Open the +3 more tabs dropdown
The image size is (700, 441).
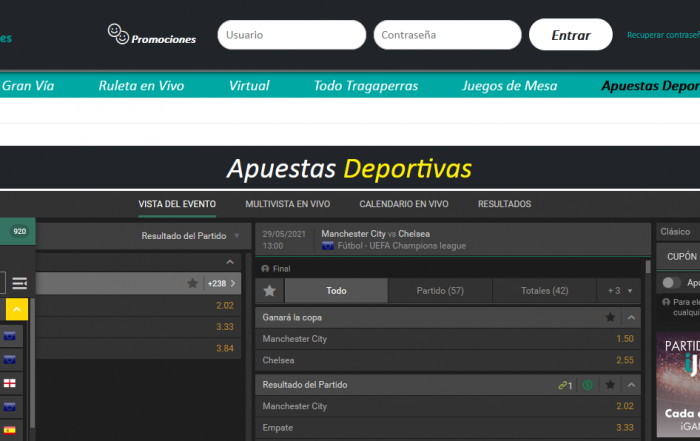pos(620,291)
